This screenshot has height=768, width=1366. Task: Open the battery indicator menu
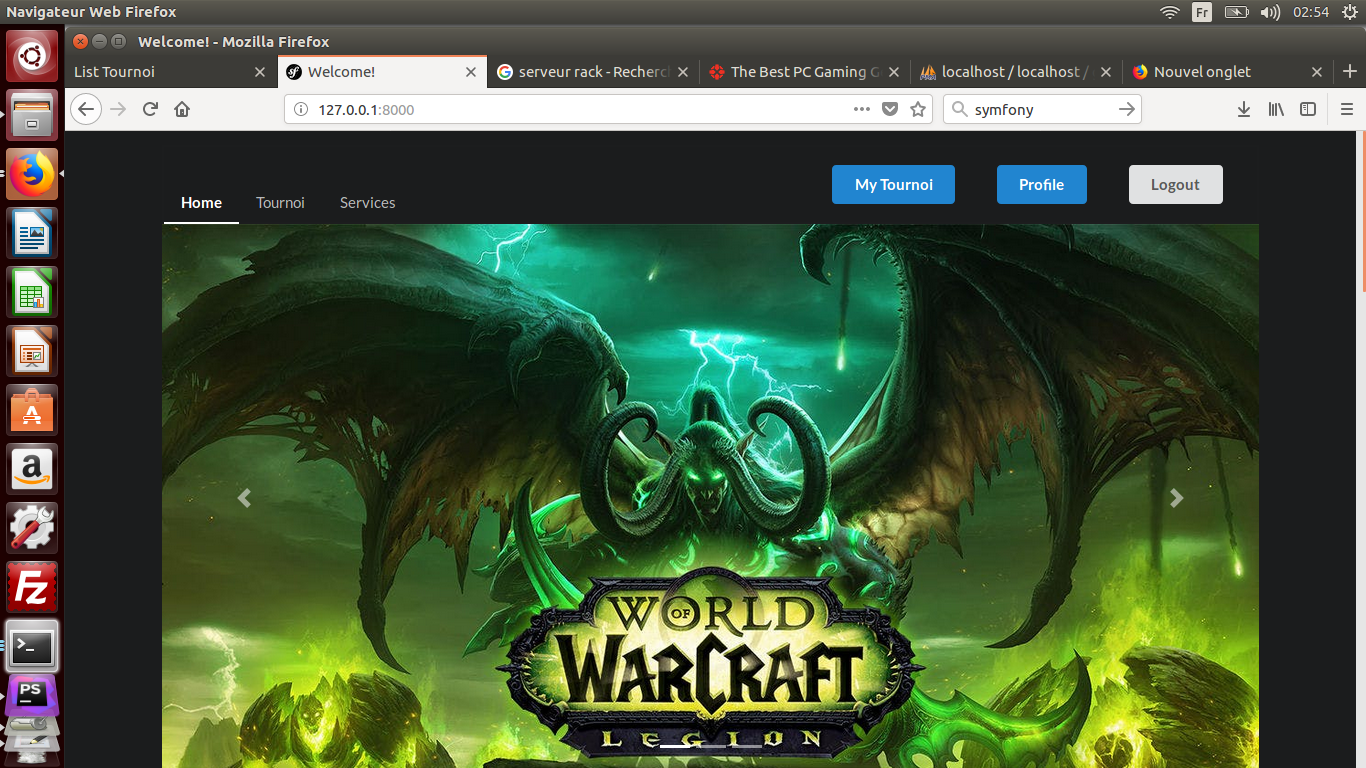coord(1237,12)
